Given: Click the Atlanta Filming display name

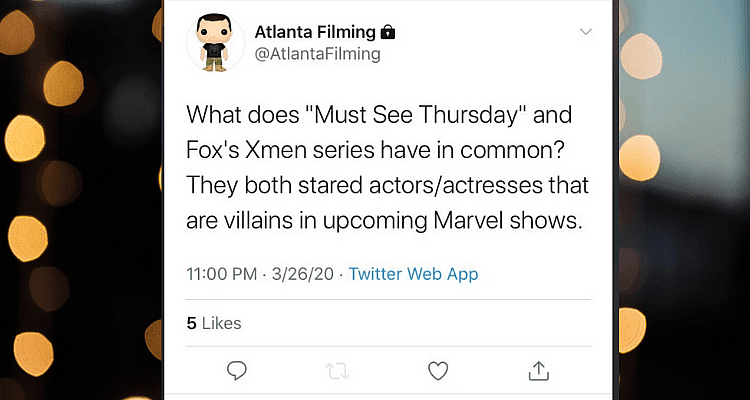Looking at the screenshot, I should [317, 32].
